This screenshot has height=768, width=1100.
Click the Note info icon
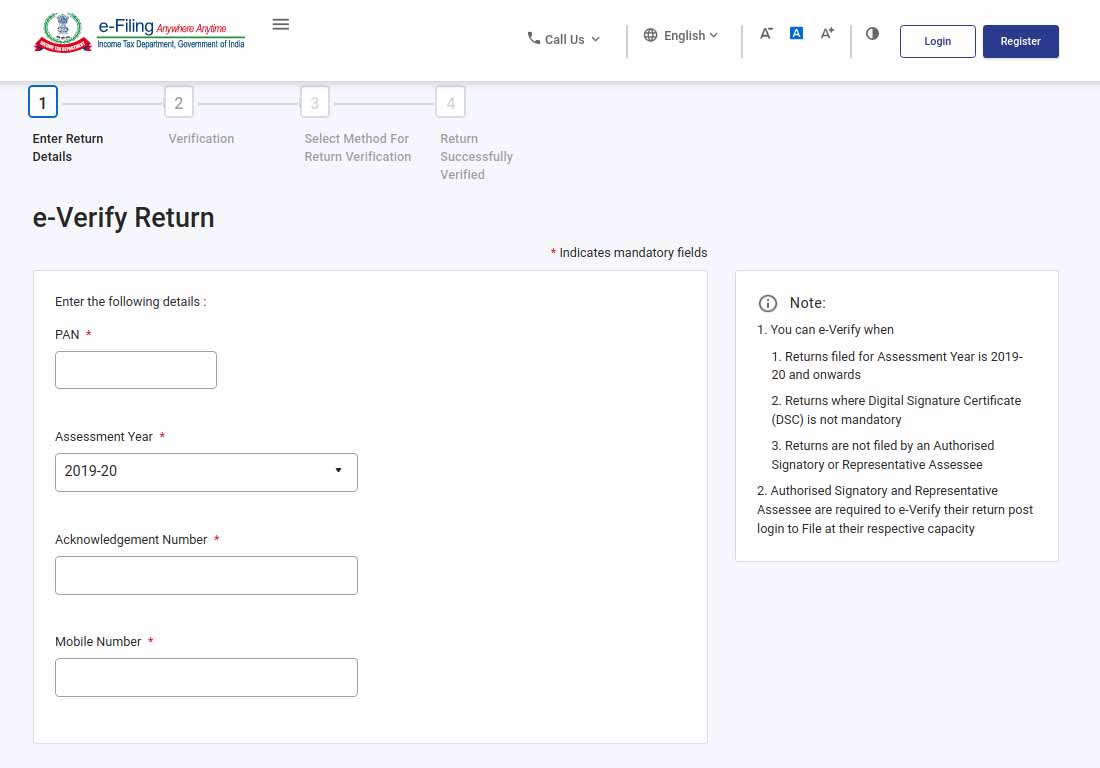pos(768,303)
